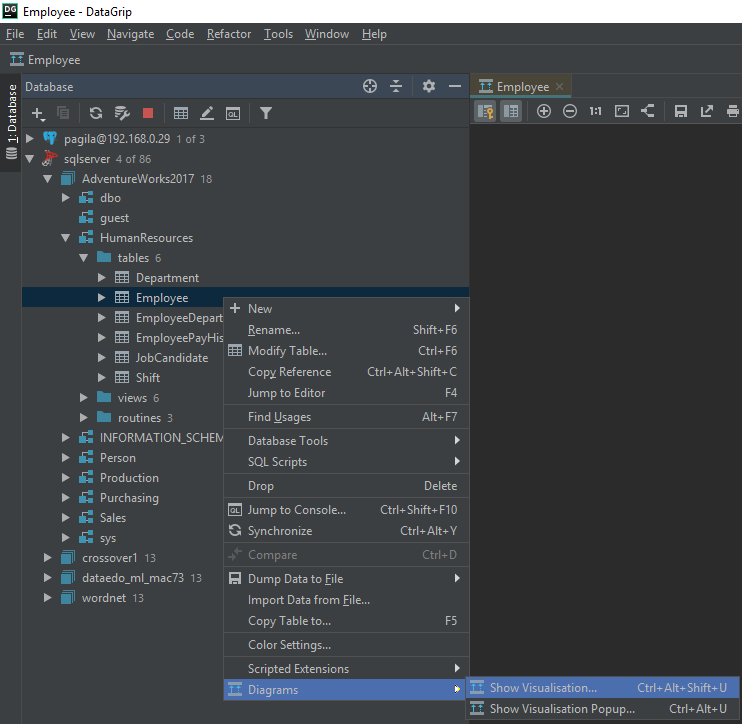The width and height of the screenshot is (742, 724).
Task: Click the Save diagram floppy disk icon
Action: click(681, 112)
